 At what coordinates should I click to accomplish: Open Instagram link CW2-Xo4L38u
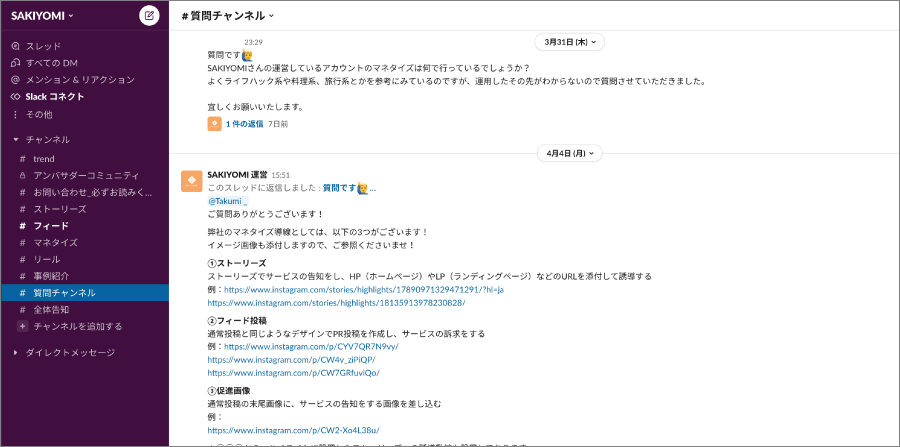click(293, 430)
